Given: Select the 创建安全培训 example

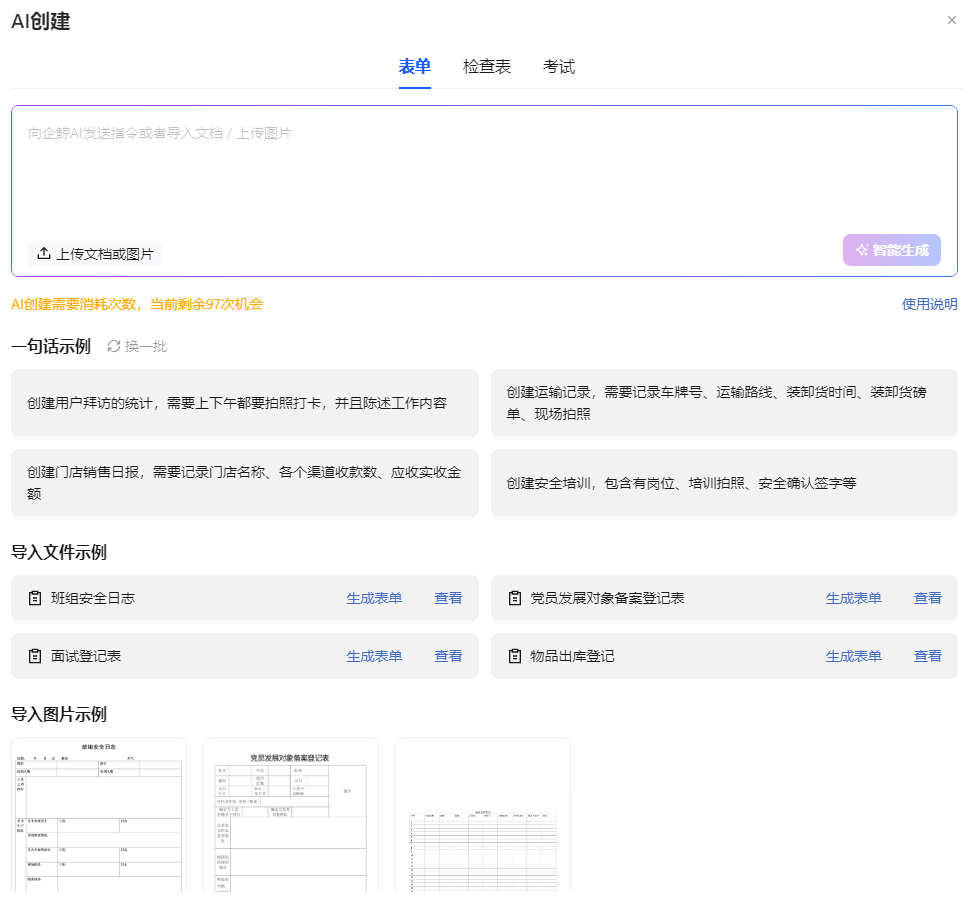Looking at the screenshot, I should (x=724, y=483).
